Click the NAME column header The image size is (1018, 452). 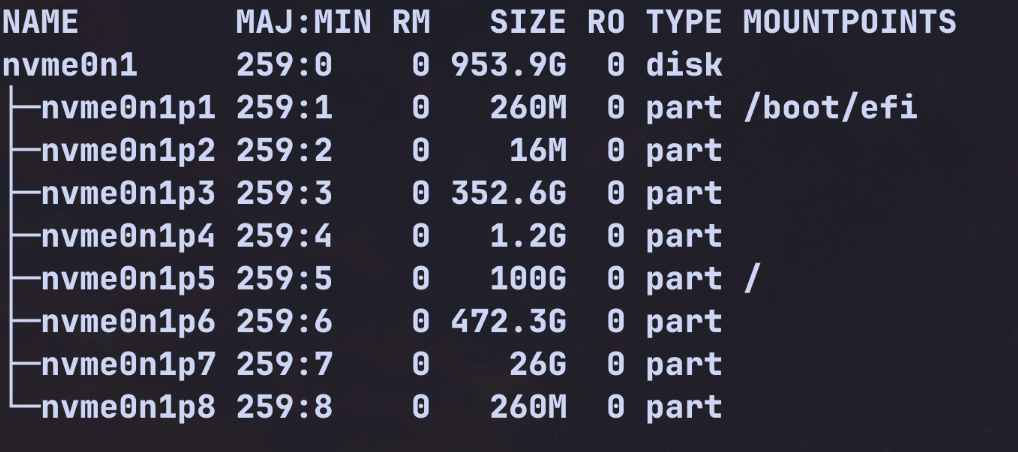(x=40, y=22)
